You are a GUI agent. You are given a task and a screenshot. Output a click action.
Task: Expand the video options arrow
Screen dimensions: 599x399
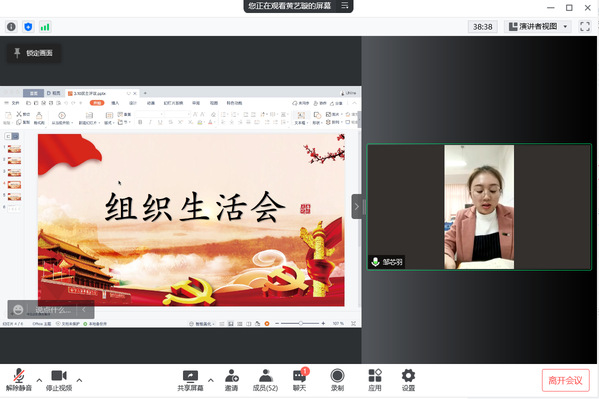[79, 380]
